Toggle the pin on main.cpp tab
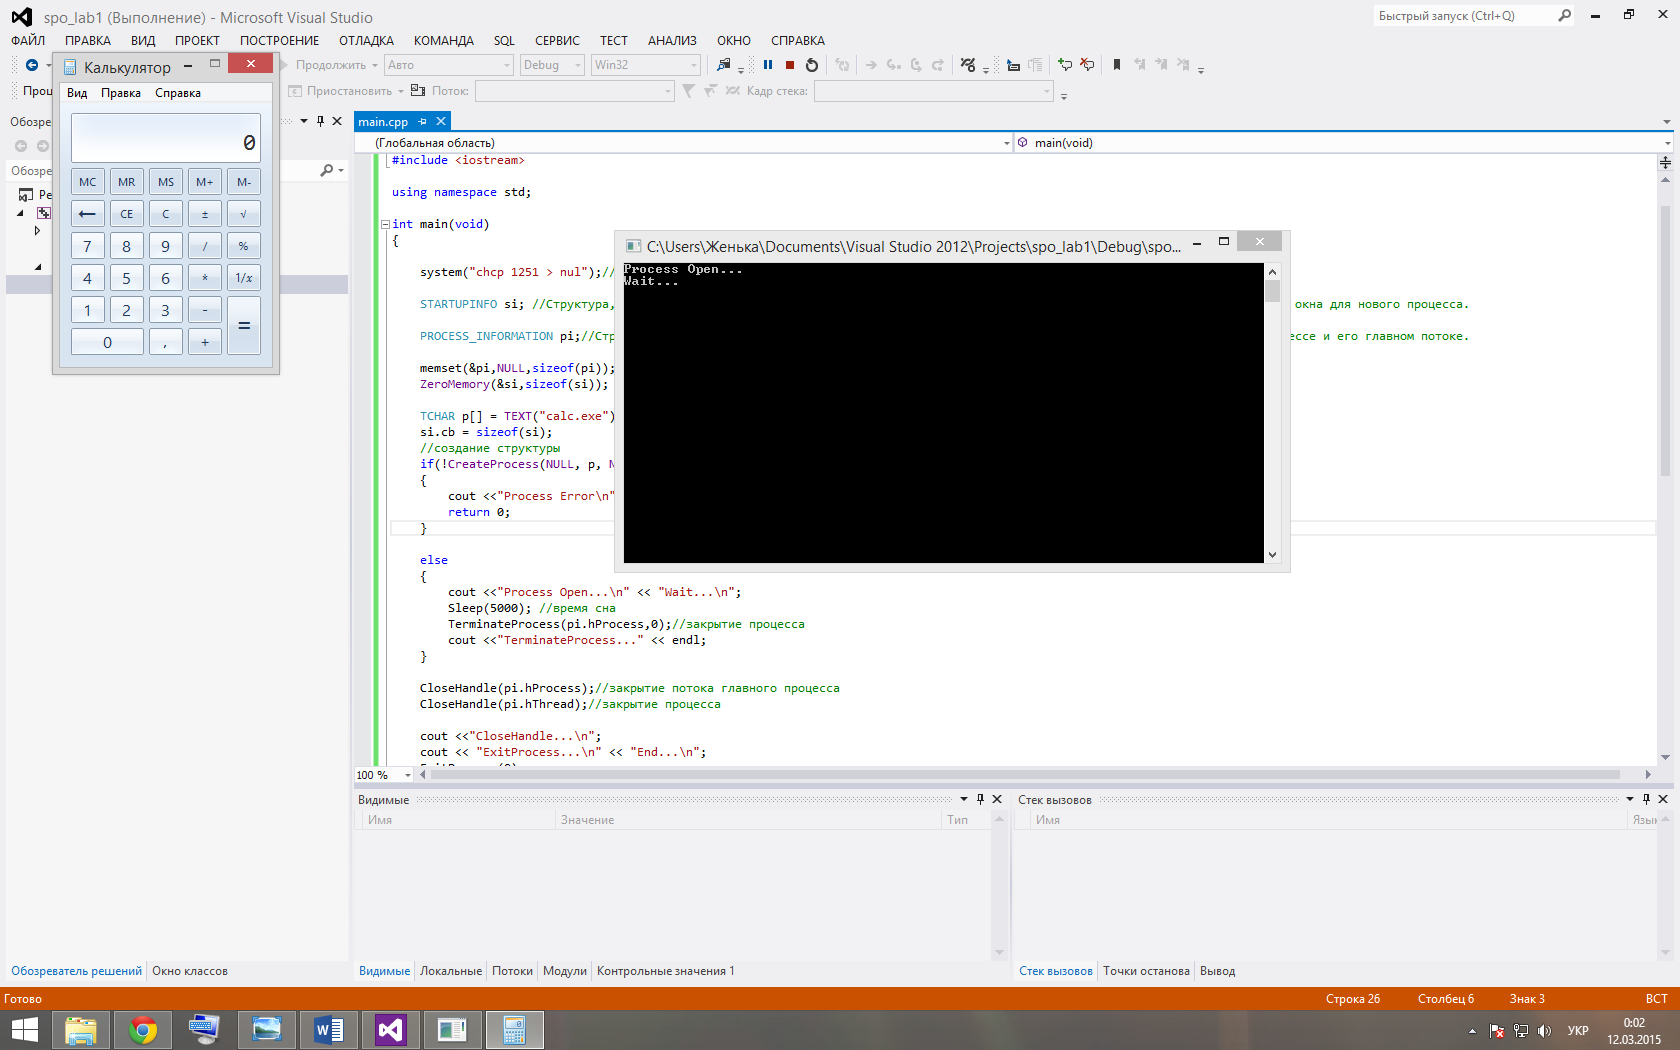This screenshot has height=1050, width=1680. (423, 122)
